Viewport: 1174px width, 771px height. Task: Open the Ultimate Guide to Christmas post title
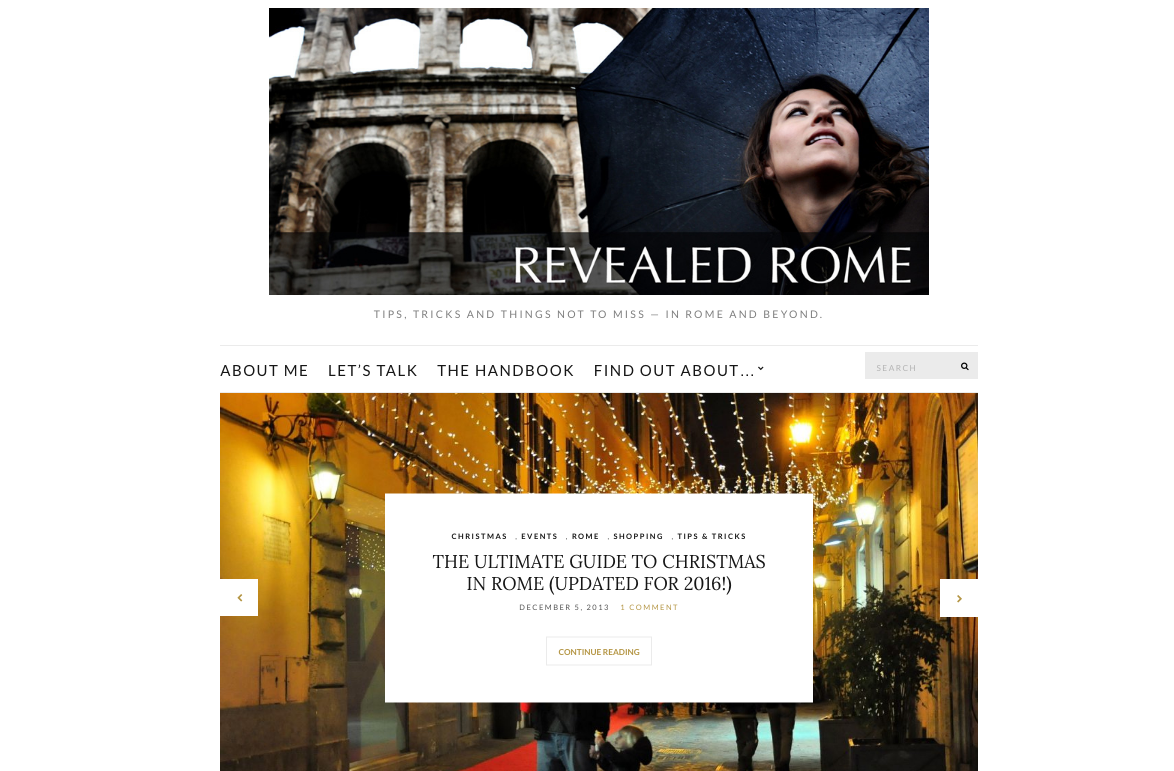pyautogui.click(x=599, y=573)
